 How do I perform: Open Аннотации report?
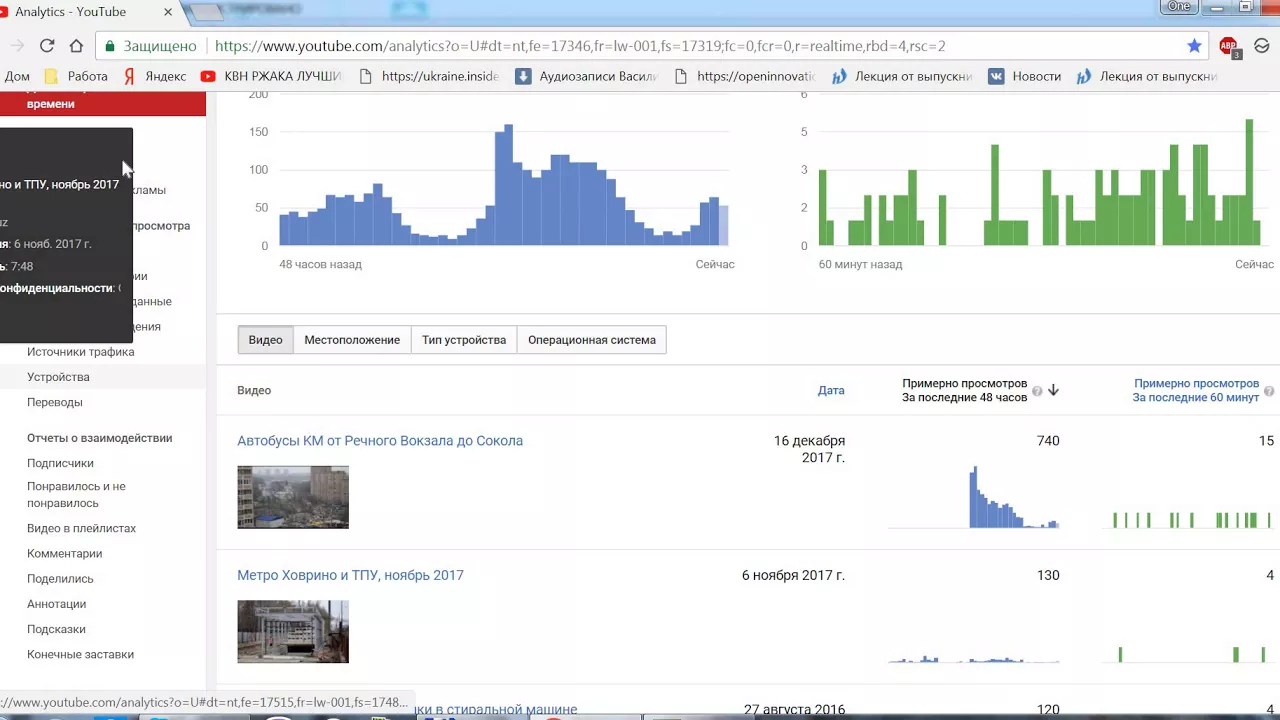click(56, 604)
